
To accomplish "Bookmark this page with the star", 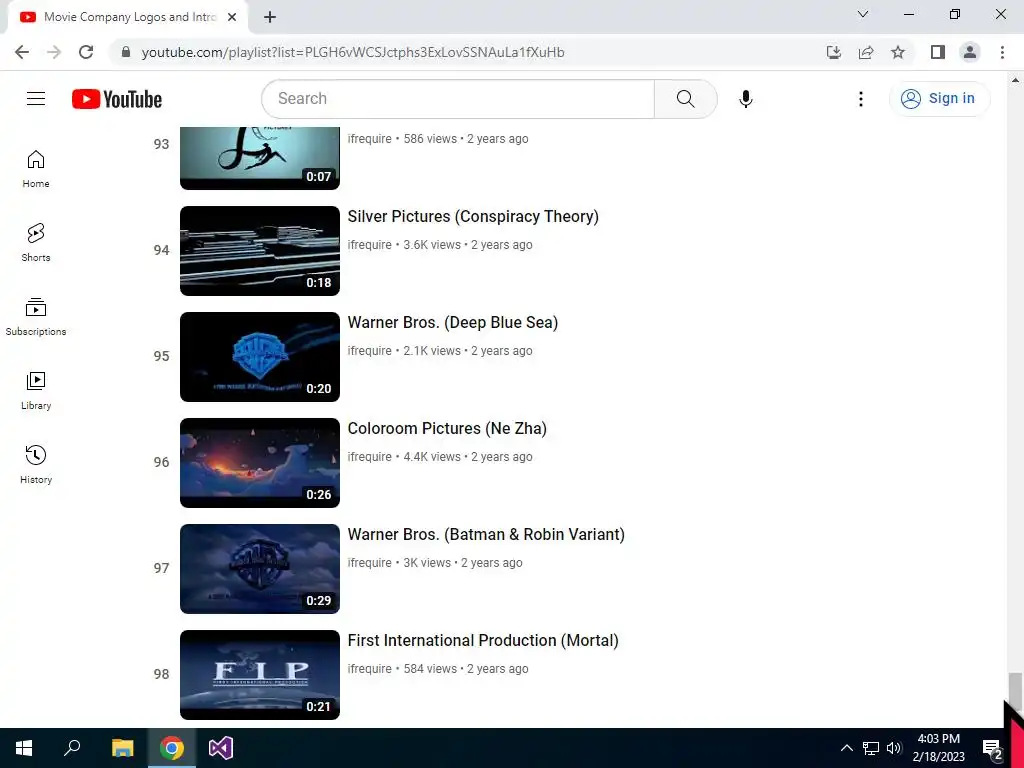I will click(x=898, y=52).
